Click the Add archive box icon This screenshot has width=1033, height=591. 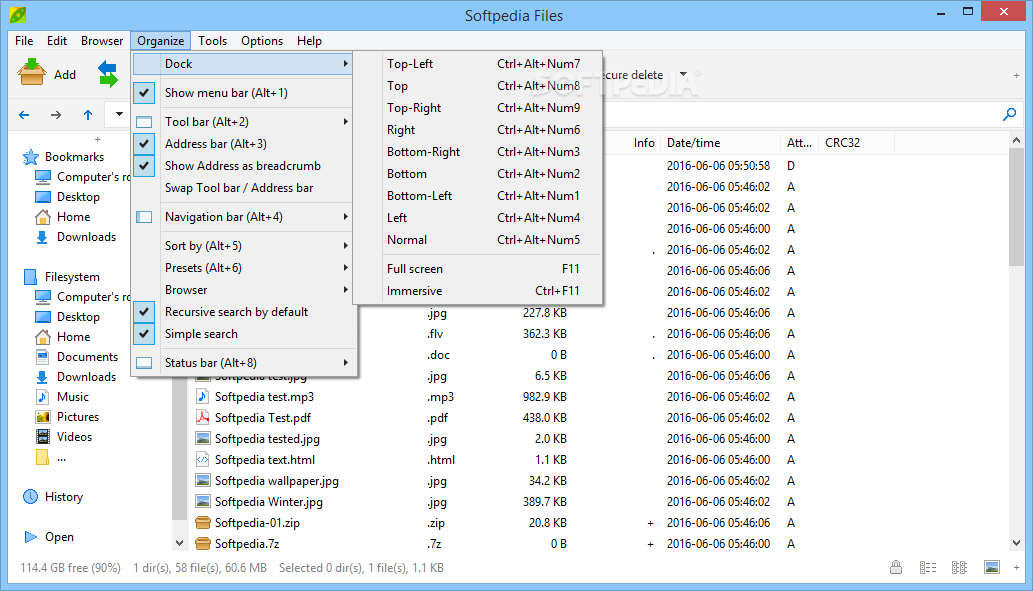click(x=31, y=72)
